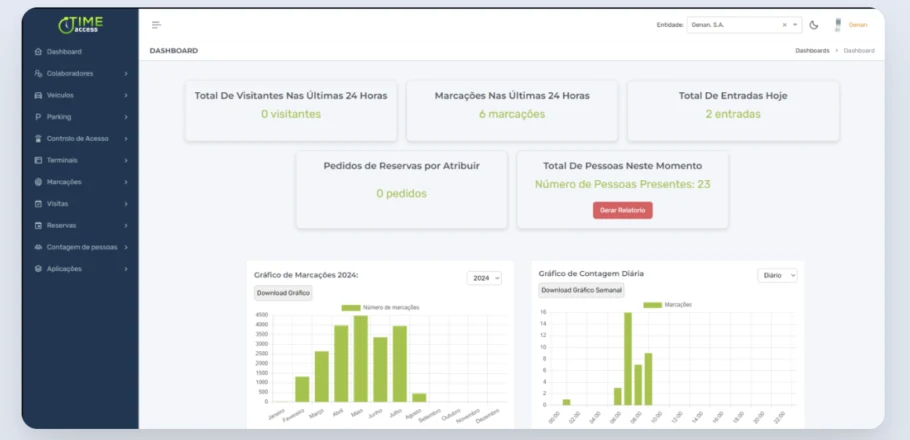Expand Visitas submenu chevron
910x440 pixels.
[x=126, y=204]
